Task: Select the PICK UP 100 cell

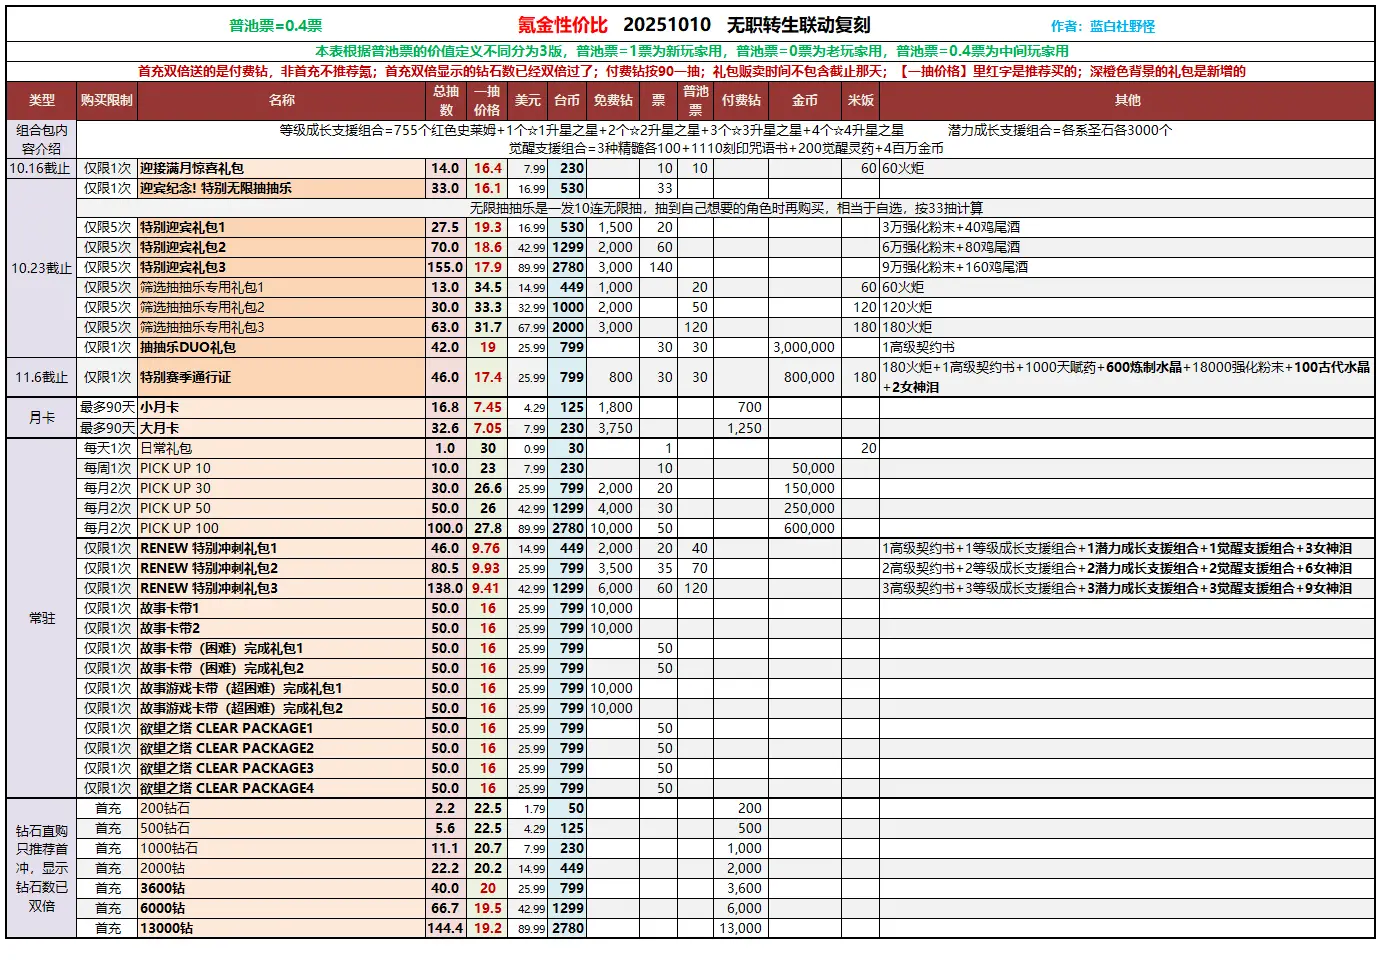Action: point(179,528)
